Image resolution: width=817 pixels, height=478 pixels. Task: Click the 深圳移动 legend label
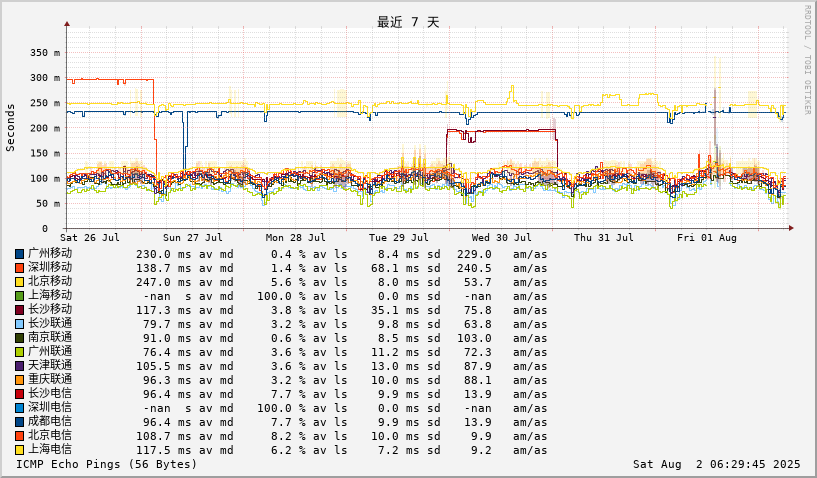point(50,267)
